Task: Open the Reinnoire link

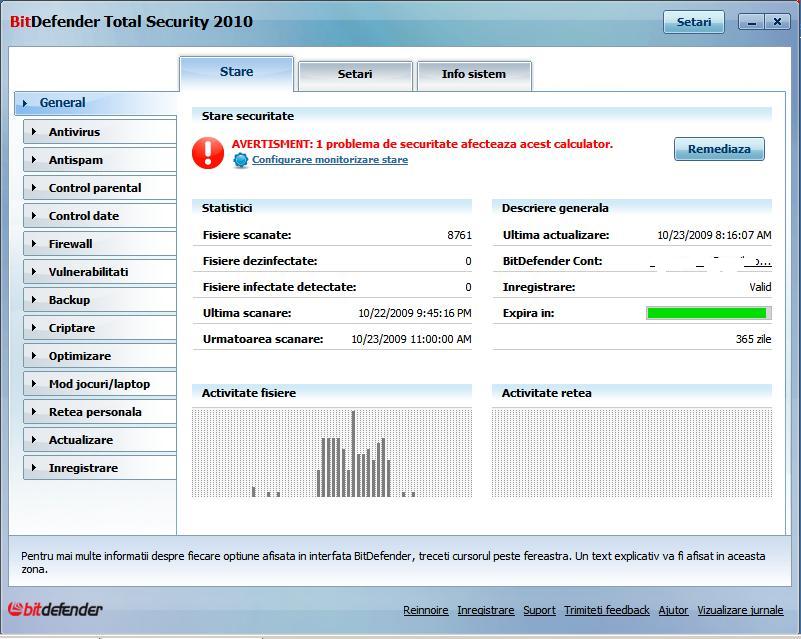Action: click(426, 610)
